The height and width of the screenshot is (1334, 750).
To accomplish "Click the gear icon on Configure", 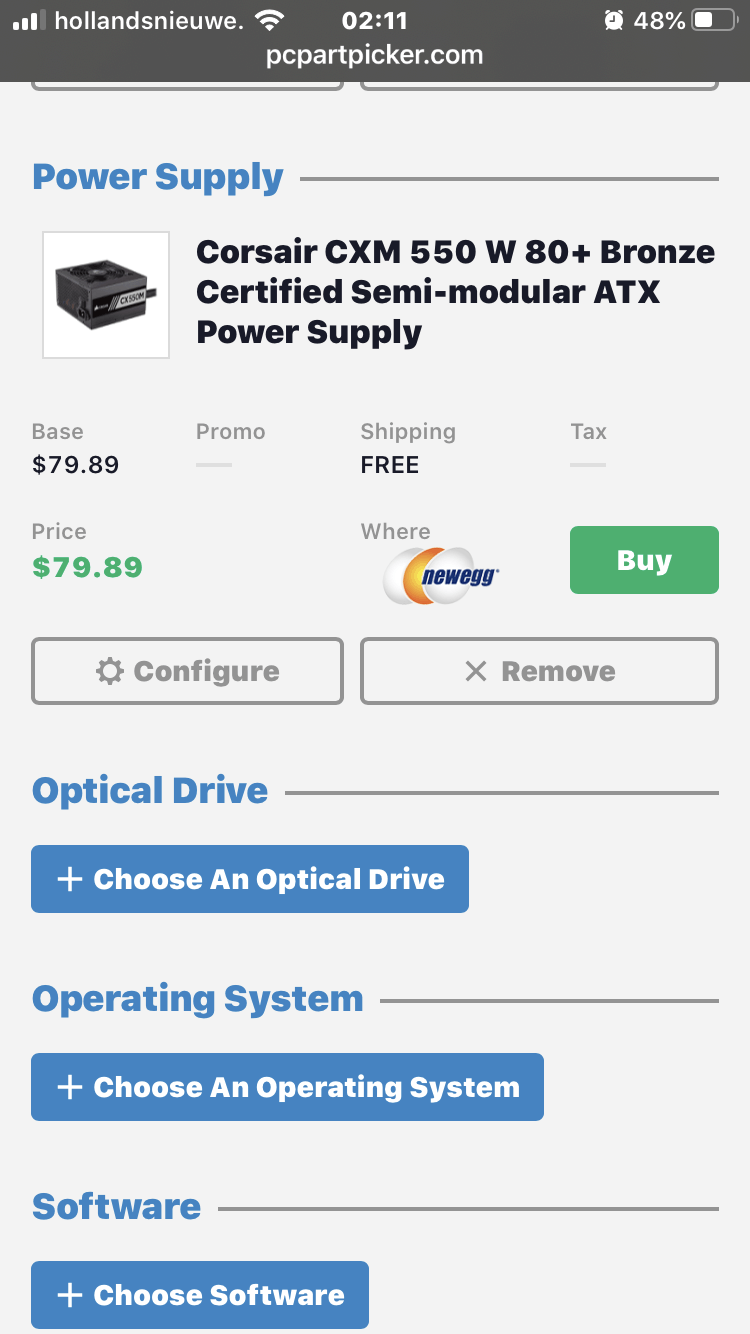I will tap(109, 671).
